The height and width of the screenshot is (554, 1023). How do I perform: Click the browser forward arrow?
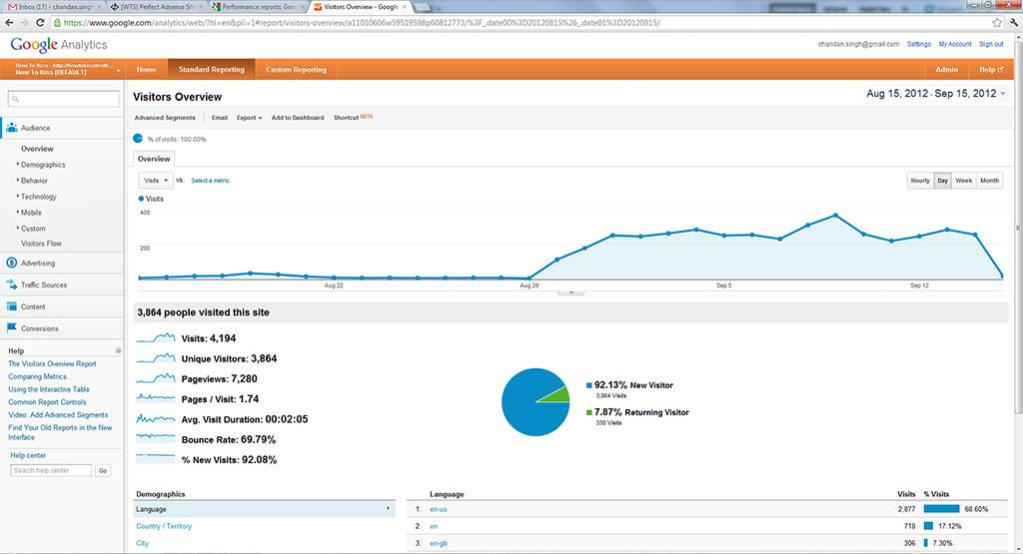[24, 22]
